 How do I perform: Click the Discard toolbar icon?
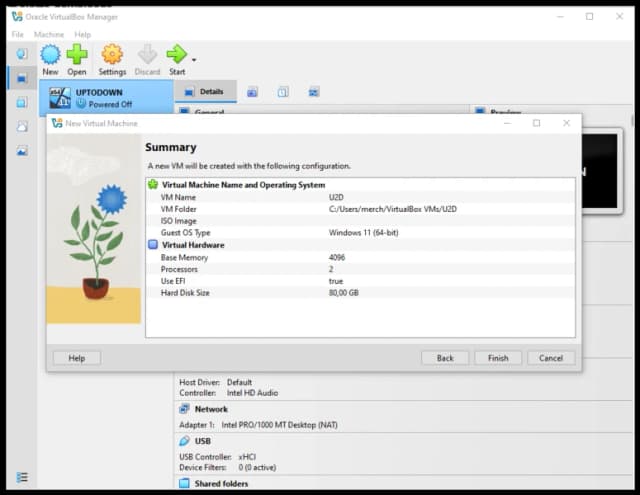(x=147, y=54)
